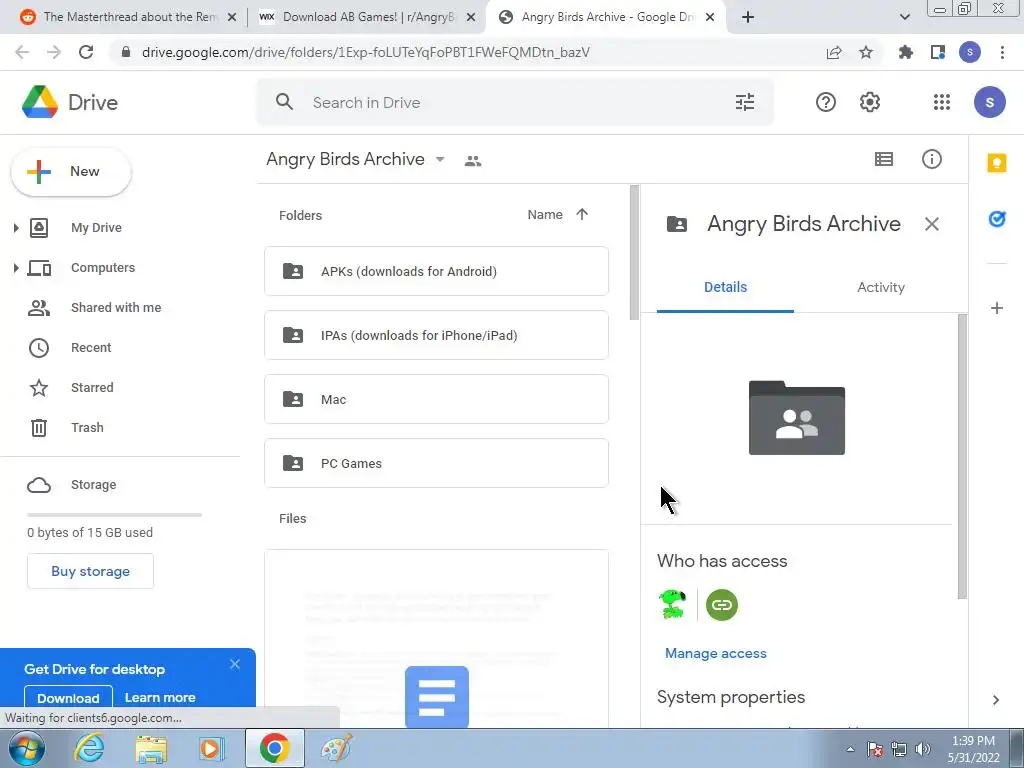Open search options filter icon
Screen dimensions: 1024x768
click(744, 102)
